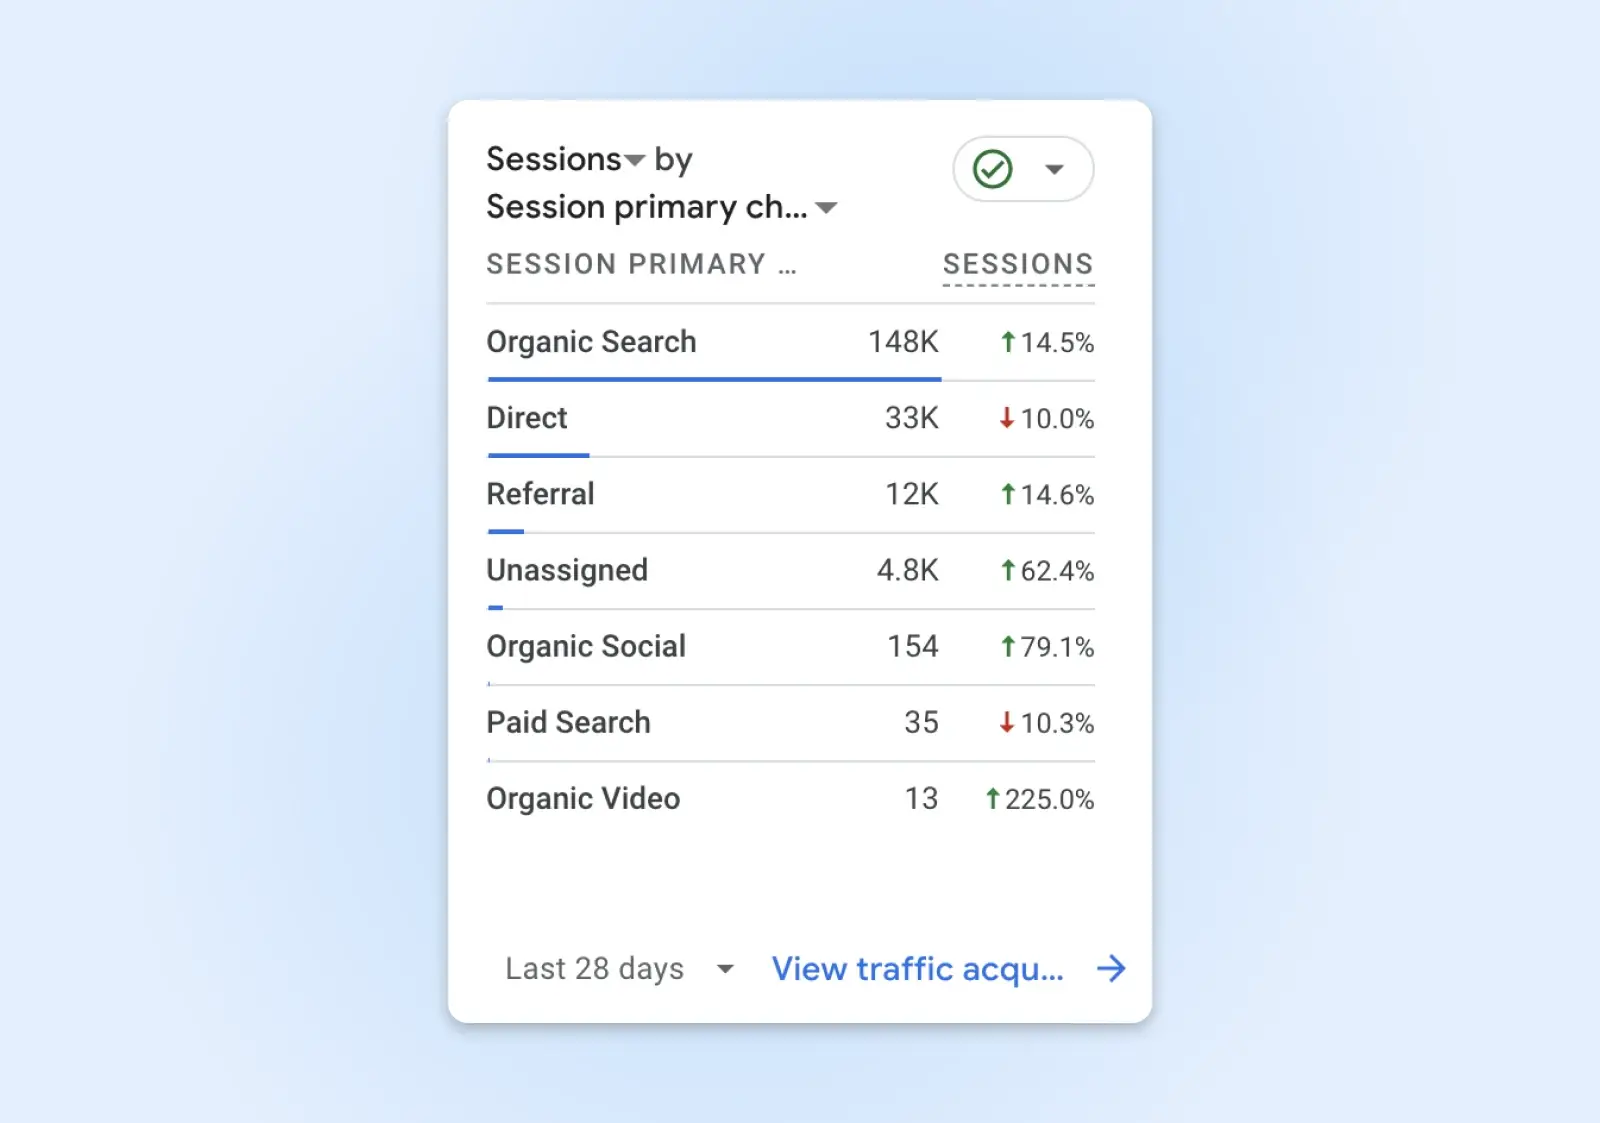Select the Direct channel row
Viewport: 1600px width, 1123px height.
point(527,418)
